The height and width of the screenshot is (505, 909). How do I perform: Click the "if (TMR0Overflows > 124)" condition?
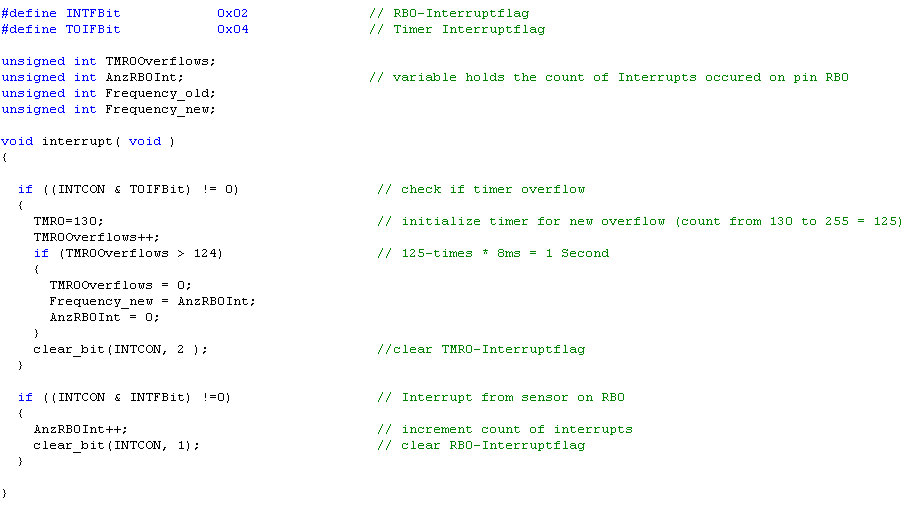coord(128,253)
